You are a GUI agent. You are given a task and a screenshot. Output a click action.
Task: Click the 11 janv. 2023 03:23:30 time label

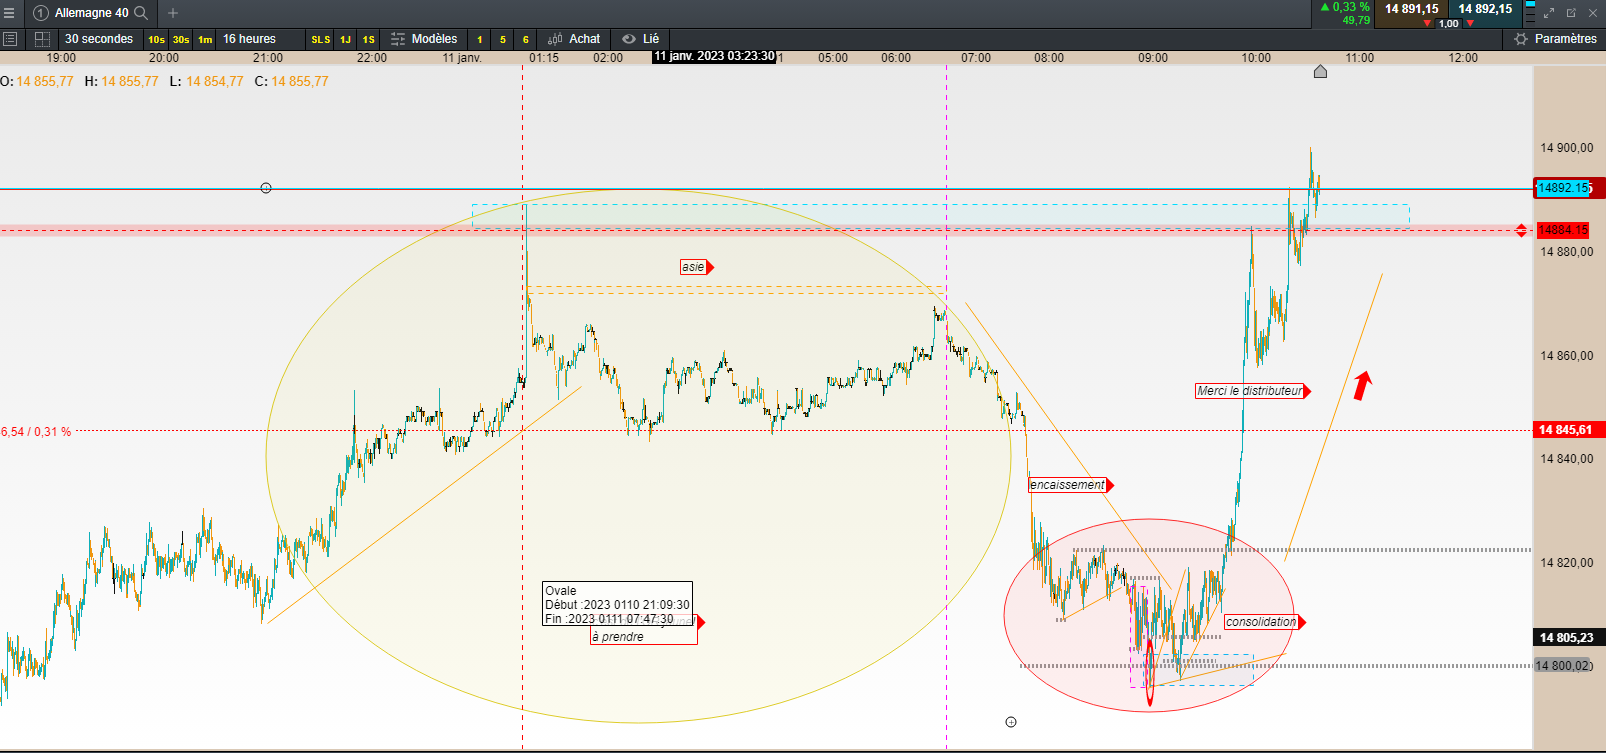tap(714, 56)
